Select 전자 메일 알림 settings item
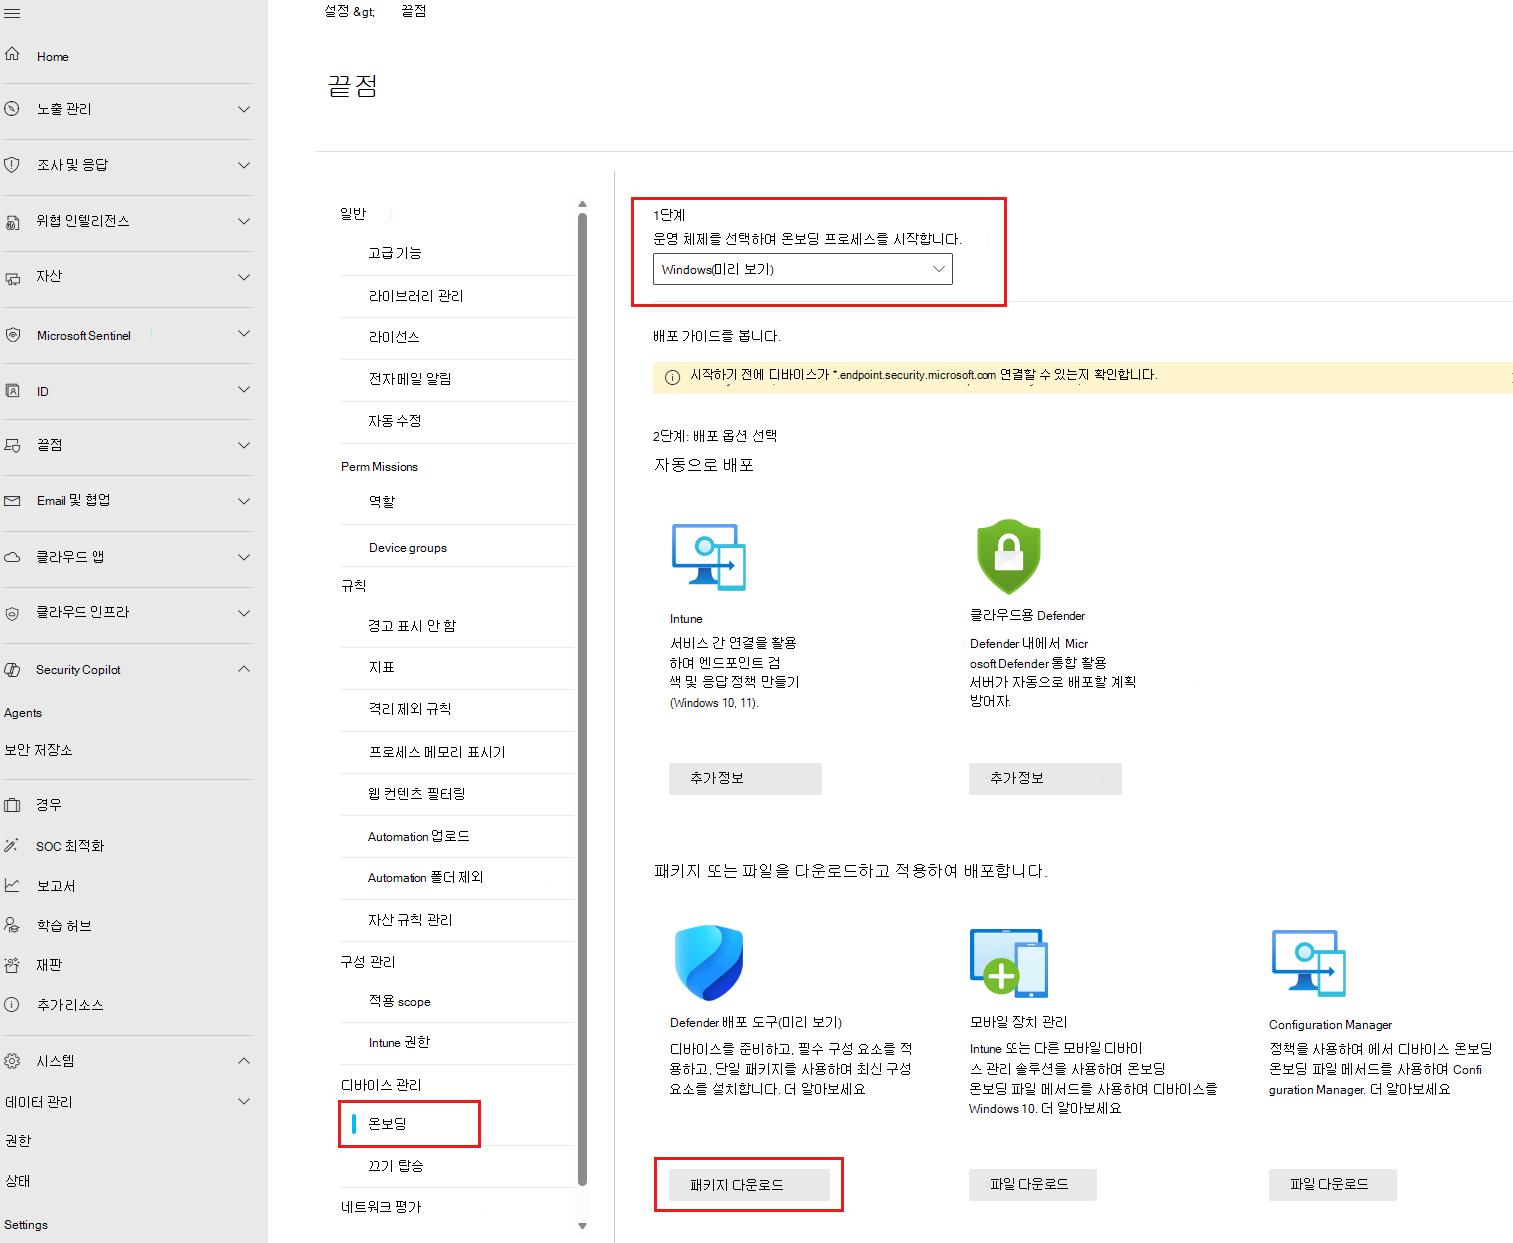This screenshot has height=1243, width=1513. tap(410, 379)
